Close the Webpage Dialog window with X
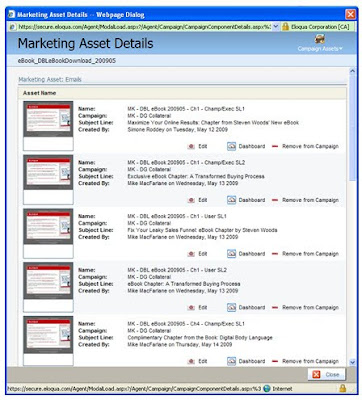Viewport: 362px width, 400px height. click(350, 14)
